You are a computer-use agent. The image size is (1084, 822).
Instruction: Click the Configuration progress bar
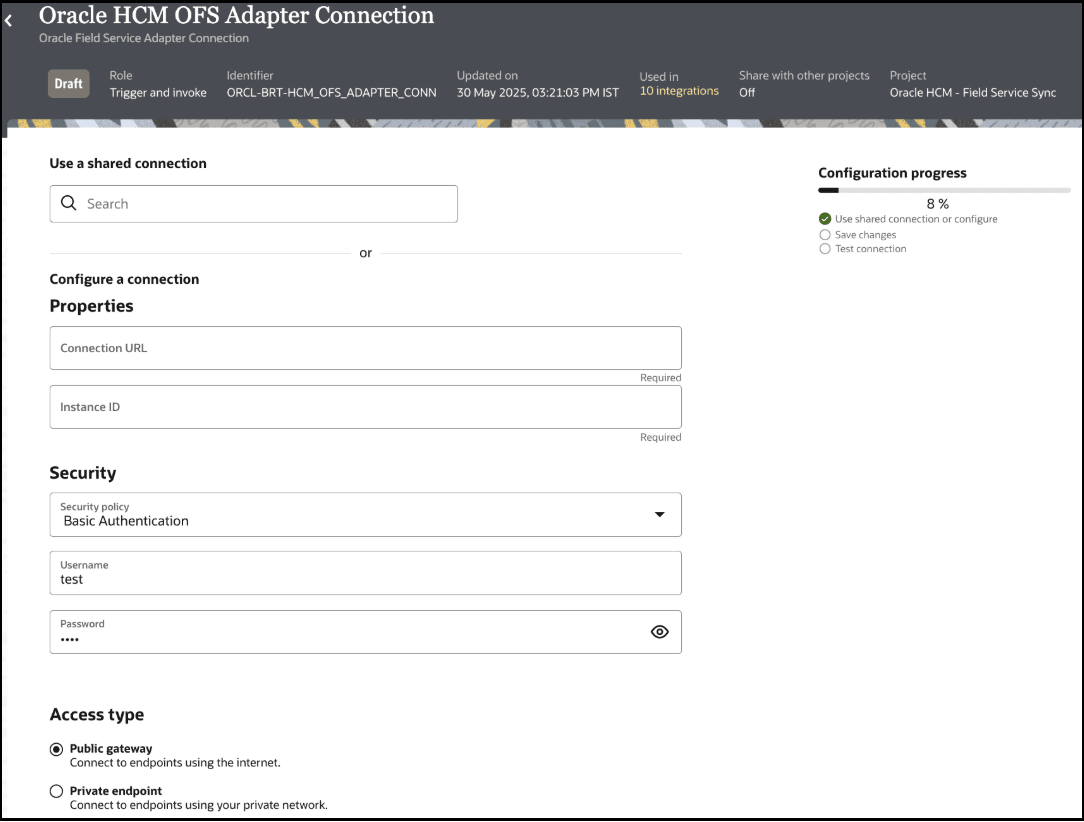click(944, 190)
